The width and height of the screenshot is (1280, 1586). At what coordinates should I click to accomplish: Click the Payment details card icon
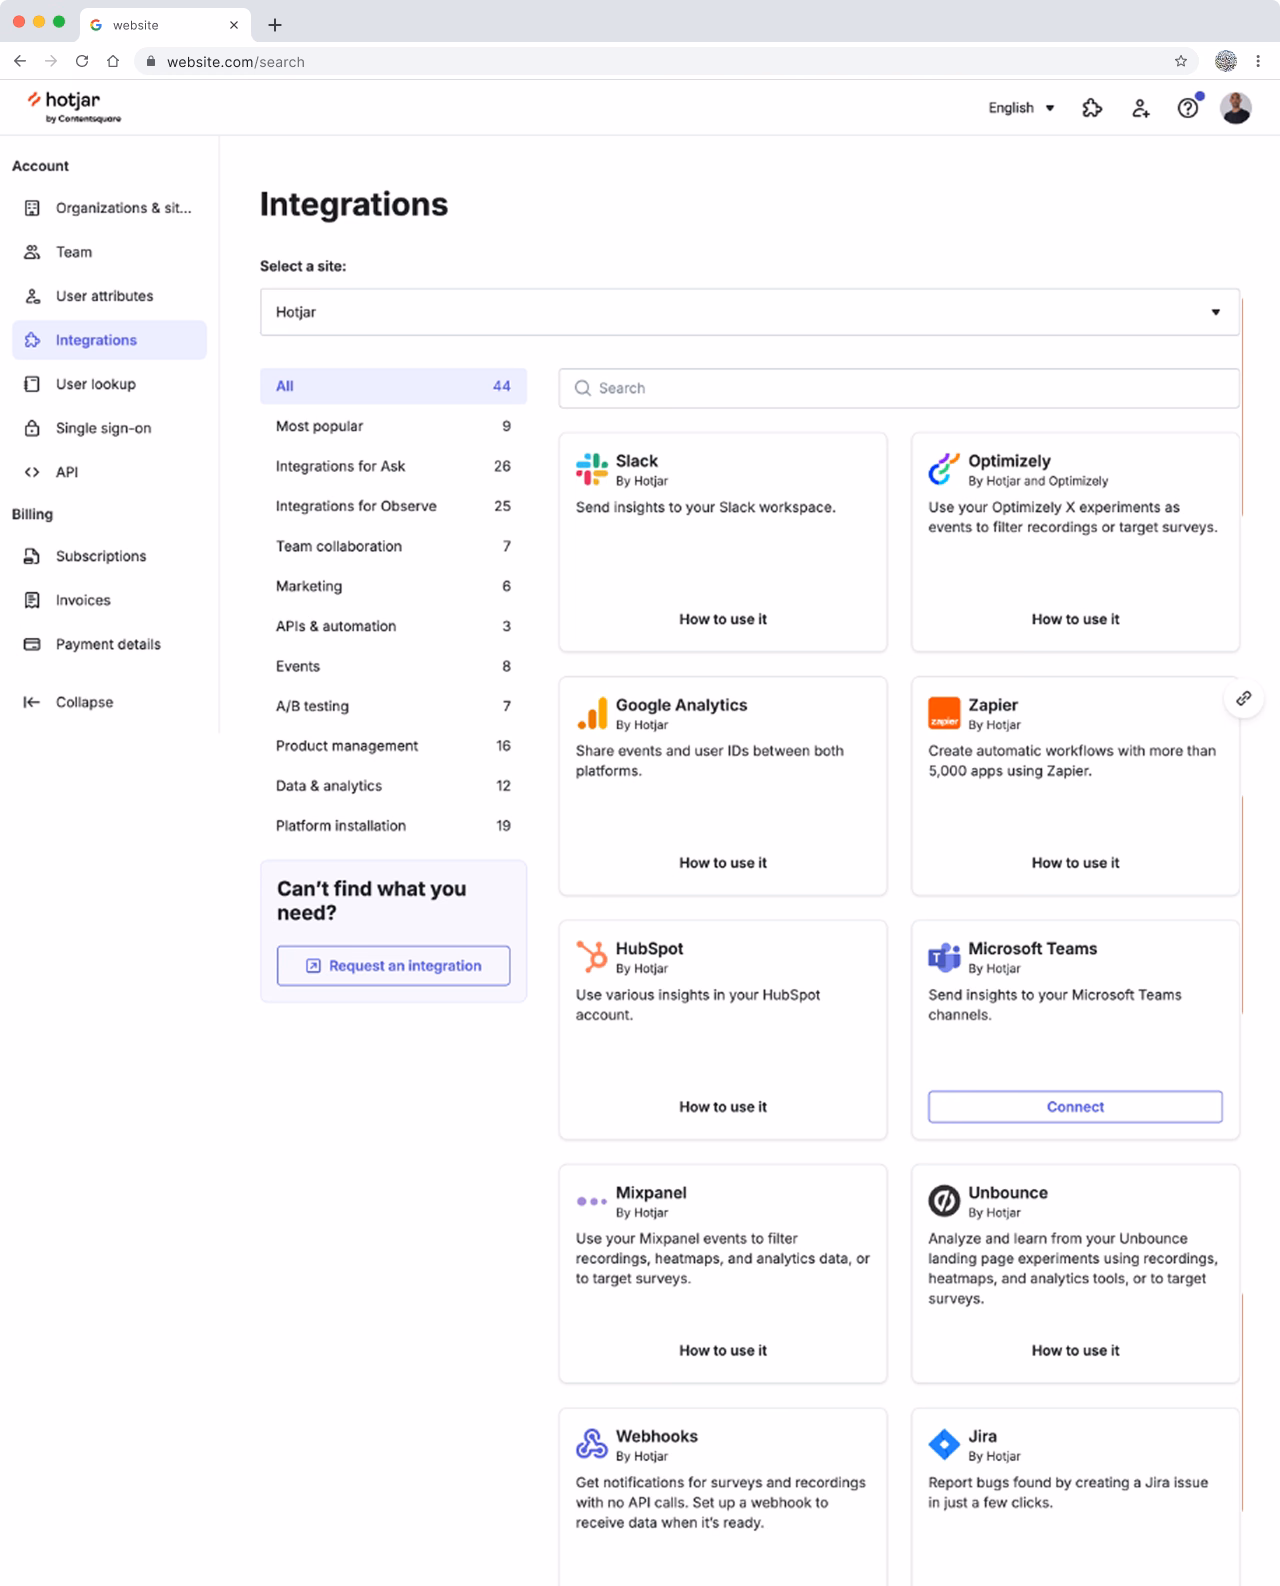point(32,644)
